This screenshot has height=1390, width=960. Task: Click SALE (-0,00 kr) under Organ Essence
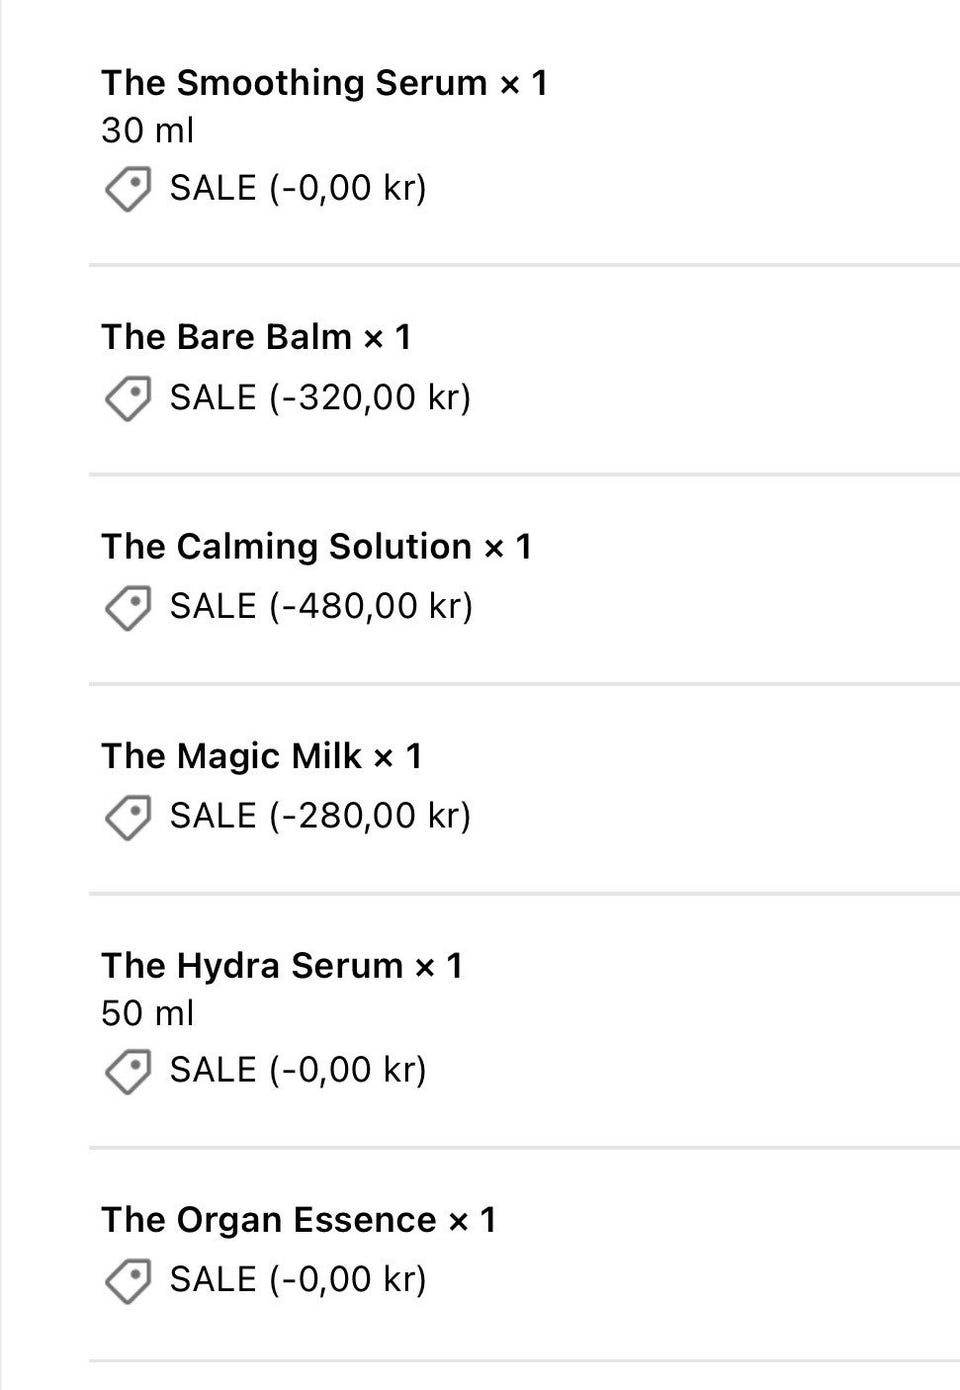click(298, 1279)
